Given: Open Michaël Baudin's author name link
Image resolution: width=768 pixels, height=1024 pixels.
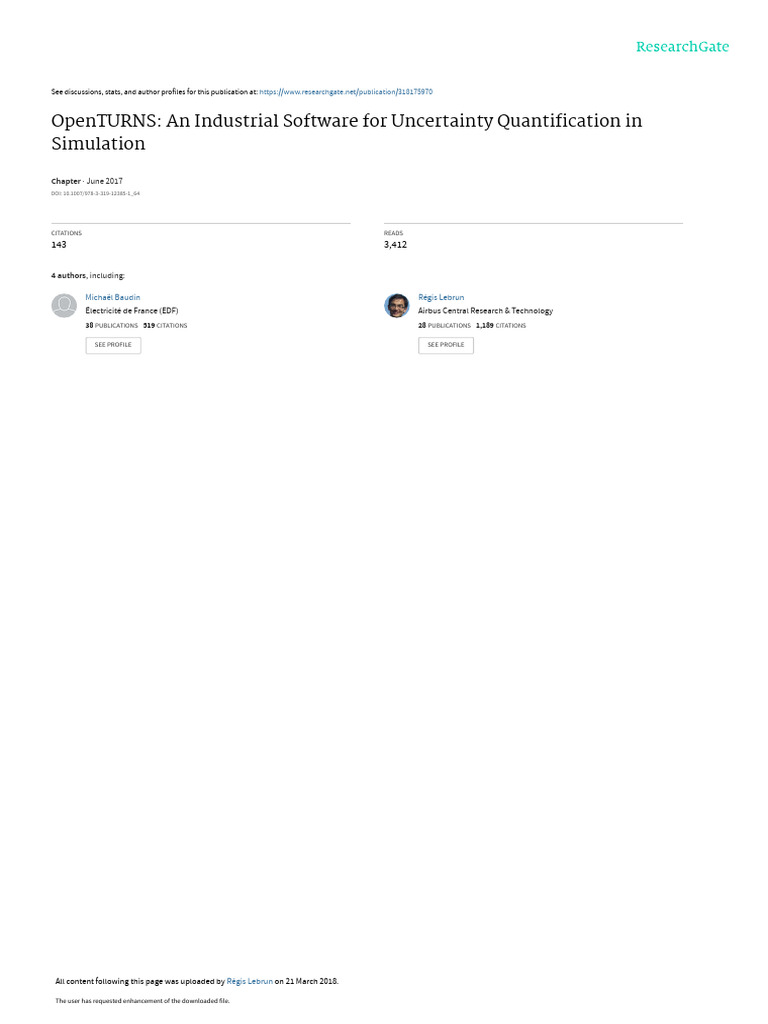Looking at the screenshot, I should click(x=113, y=298).
